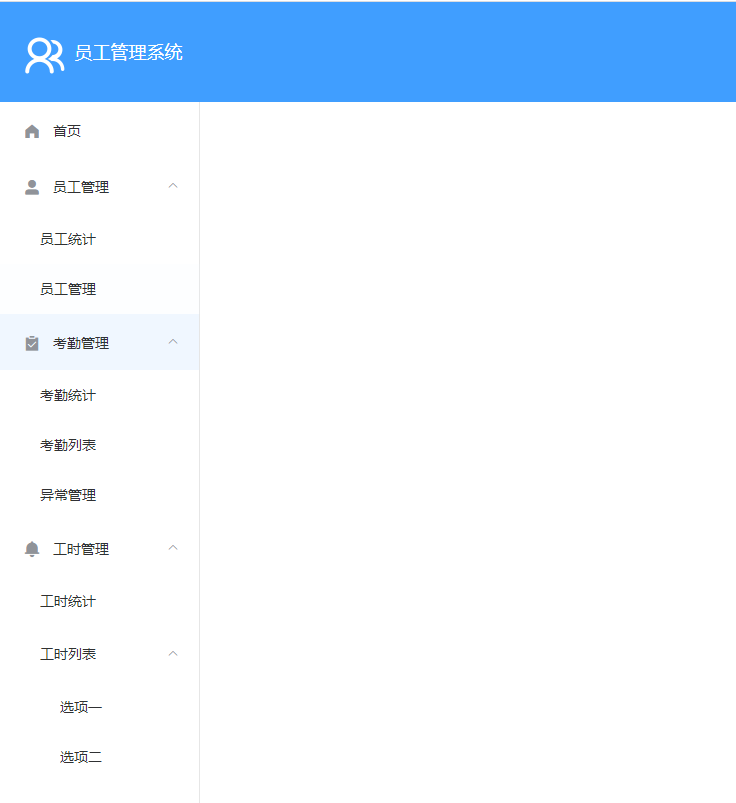Collapse the 考勤管理 submenu chevron
Screen dimensions: 736x803
[173, 342]
